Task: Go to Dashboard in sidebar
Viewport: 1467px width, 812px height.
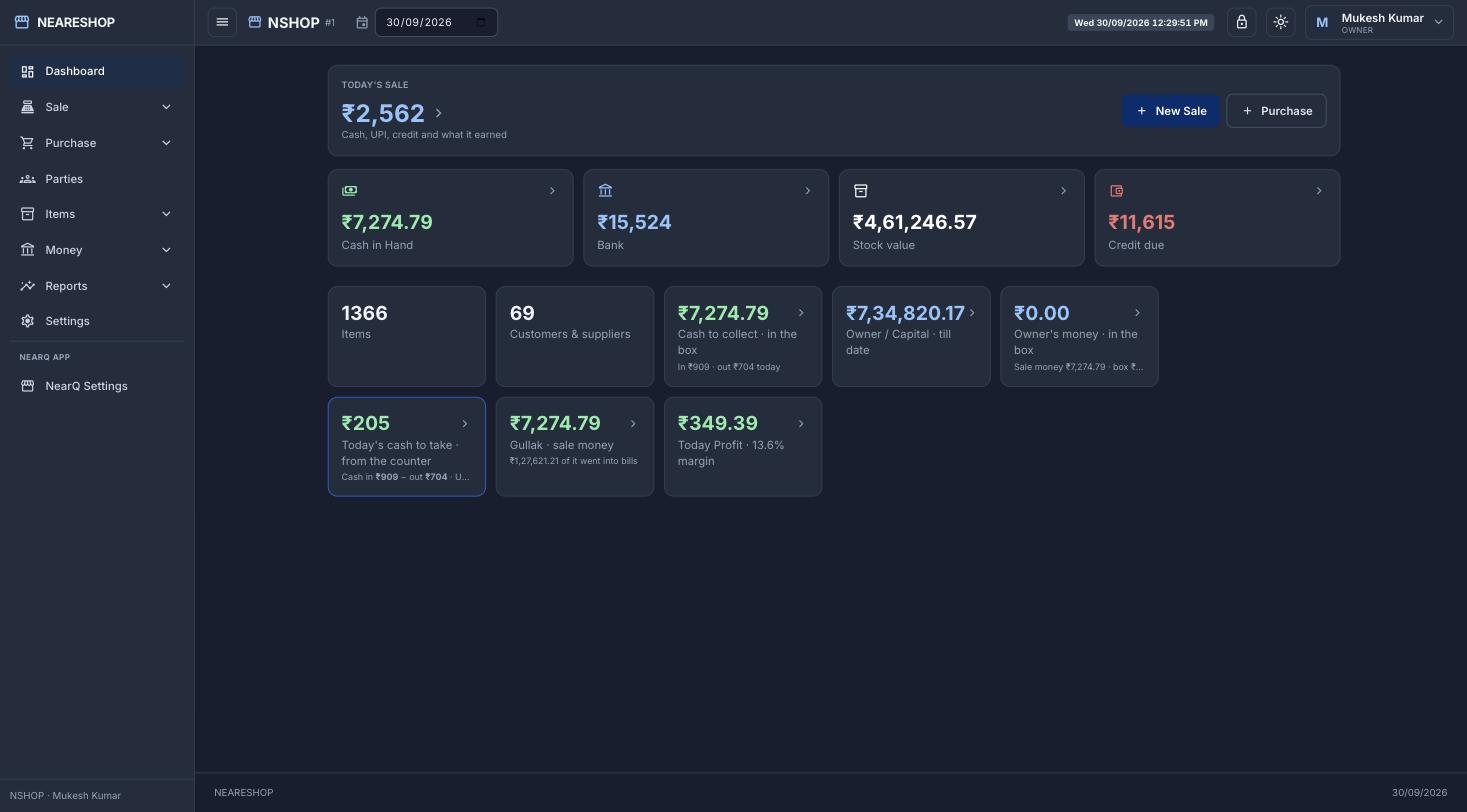Action: [x=97, y=71]
